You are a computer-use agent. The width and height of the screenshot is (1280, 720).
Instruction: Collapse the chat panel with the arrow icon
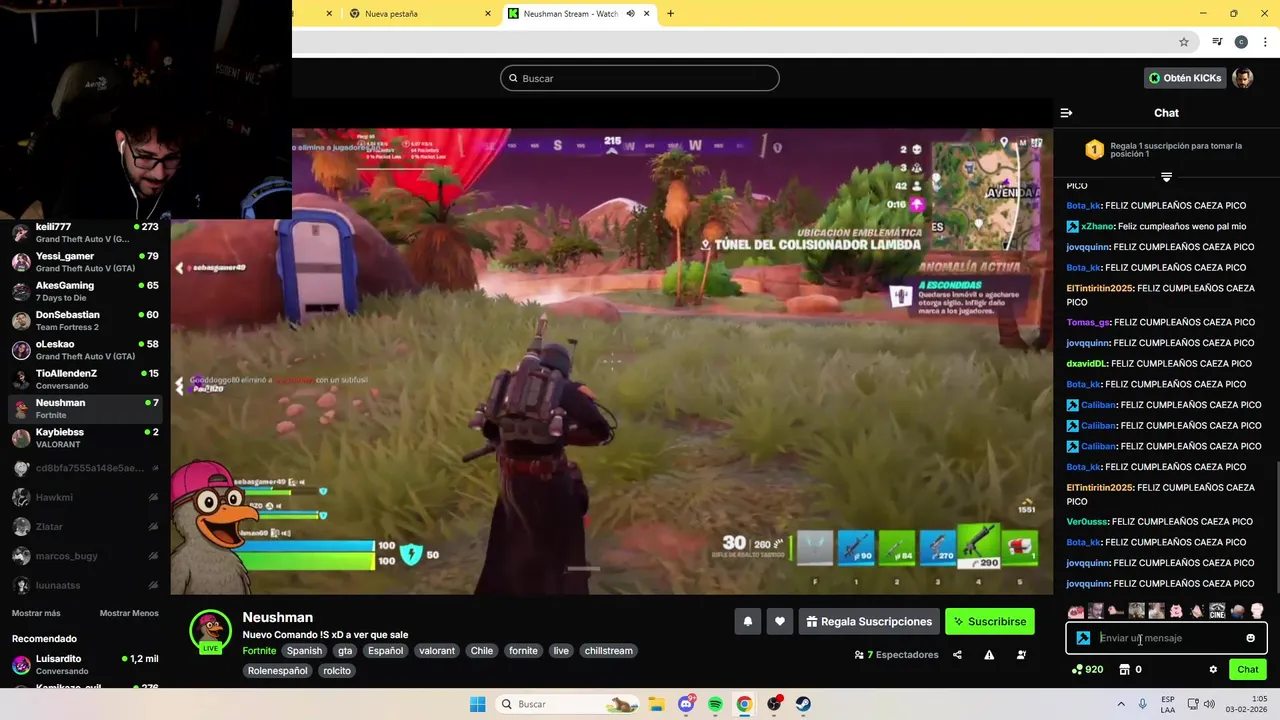click(1066, 113)
